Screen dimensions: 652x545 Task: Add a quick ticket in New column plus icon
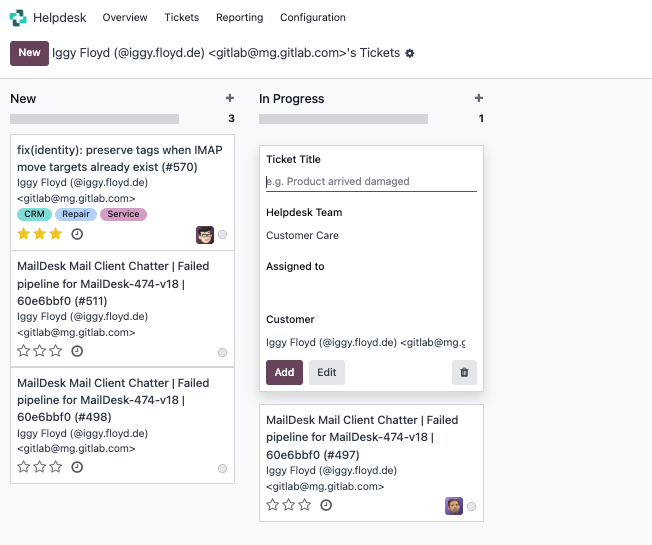click(x=230, y=98)
